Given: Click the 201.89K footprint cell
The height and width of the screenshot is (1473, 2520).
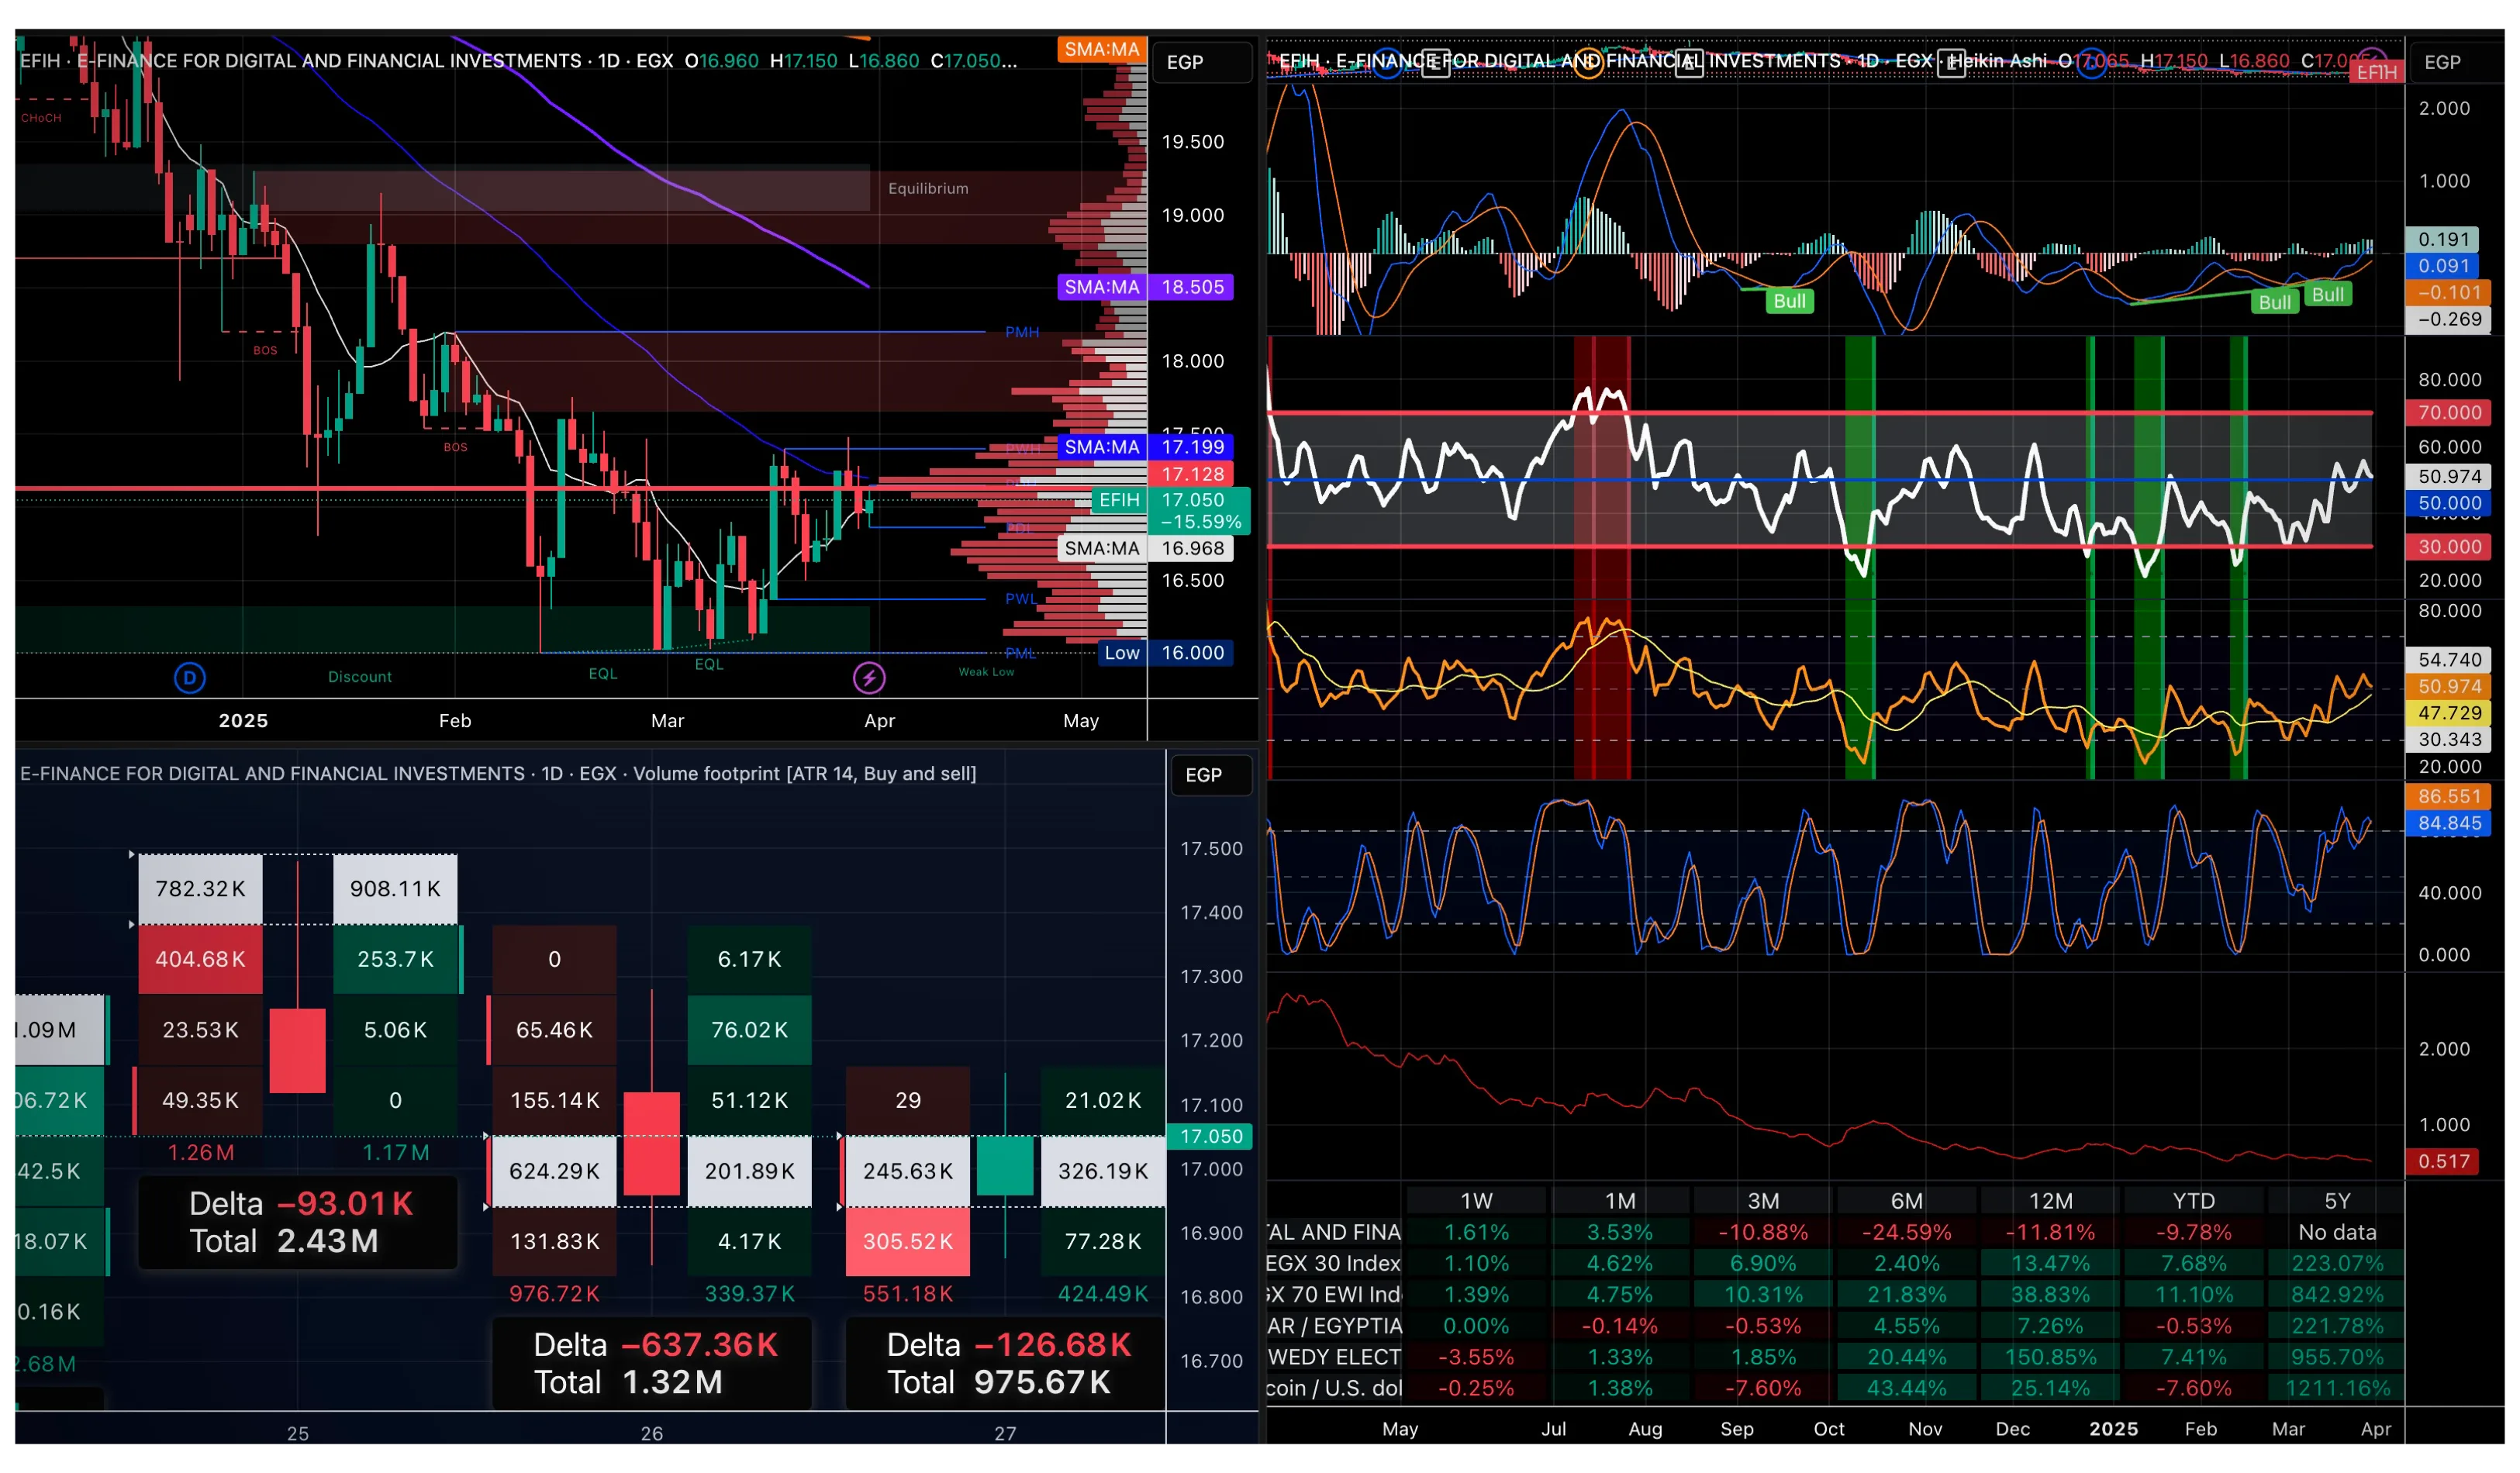Looking at the screenshot, I should click(749, 1171).
